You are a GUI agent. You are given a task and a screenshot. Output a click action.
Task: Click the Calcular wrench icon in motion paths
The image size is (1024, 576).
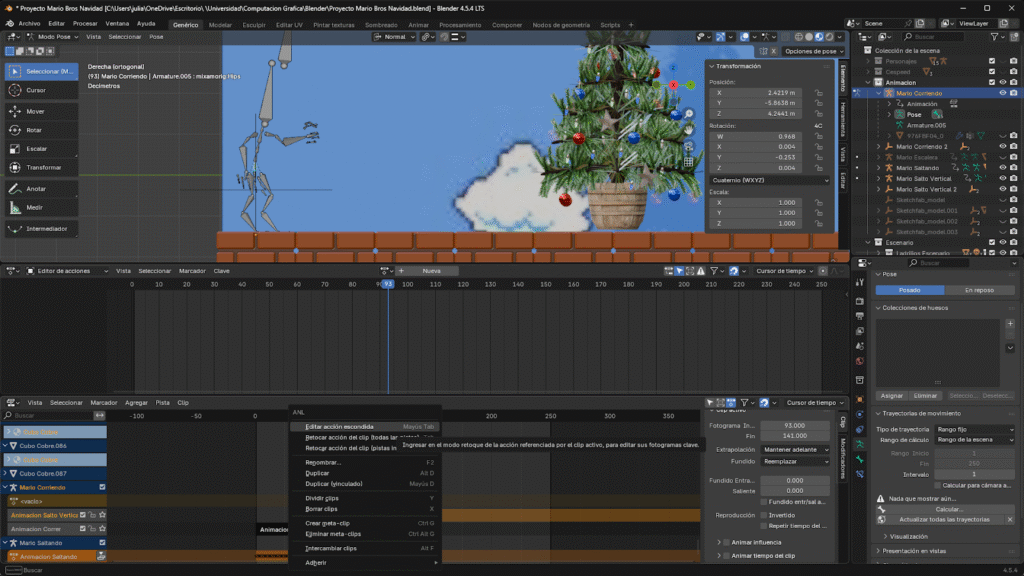click(x=881, y=509)
